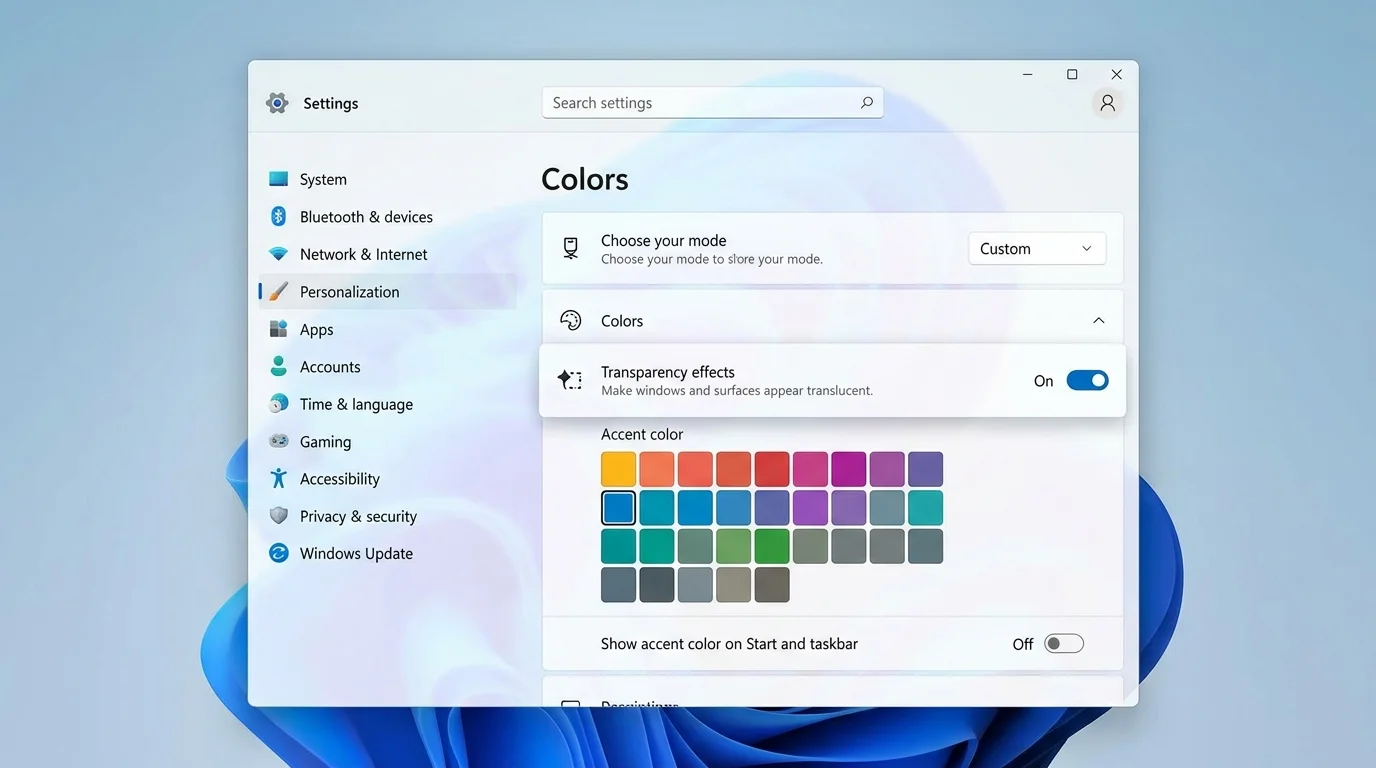
Task: Open the user account avatar icon
Action: pos(1107,103)
